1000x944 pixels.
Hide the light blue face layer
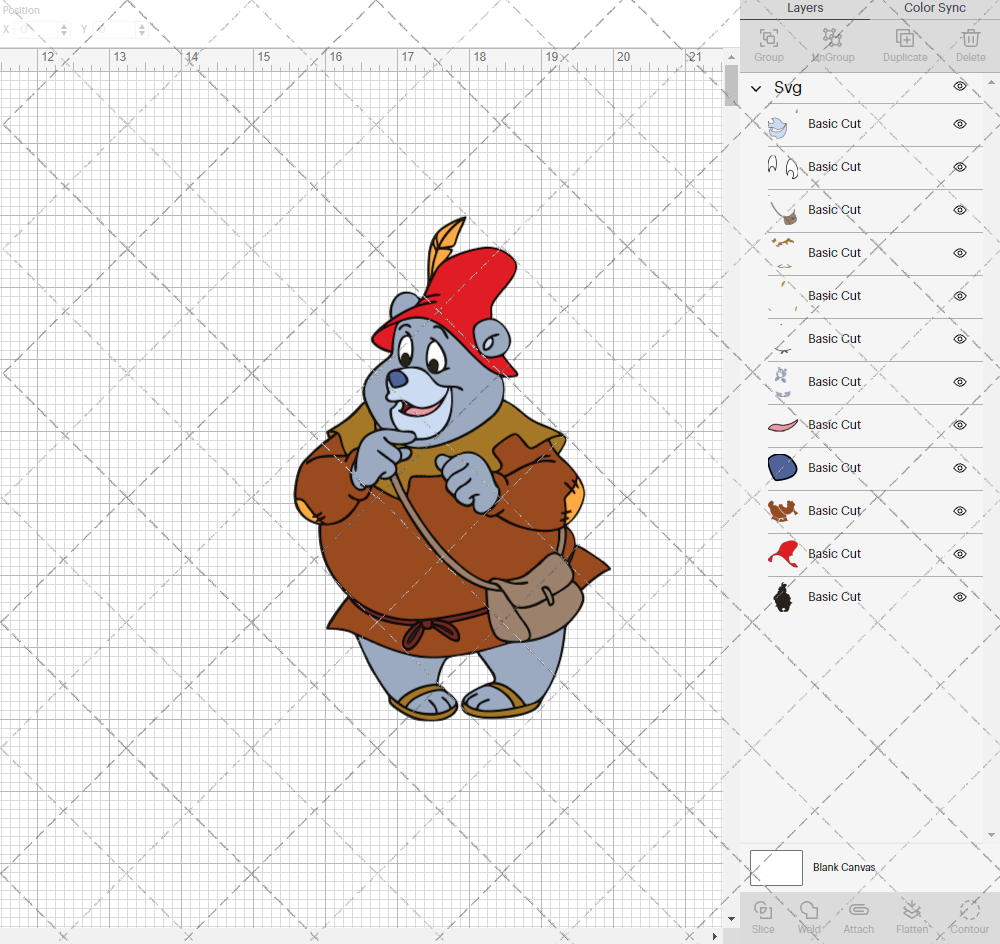[960, 124]
